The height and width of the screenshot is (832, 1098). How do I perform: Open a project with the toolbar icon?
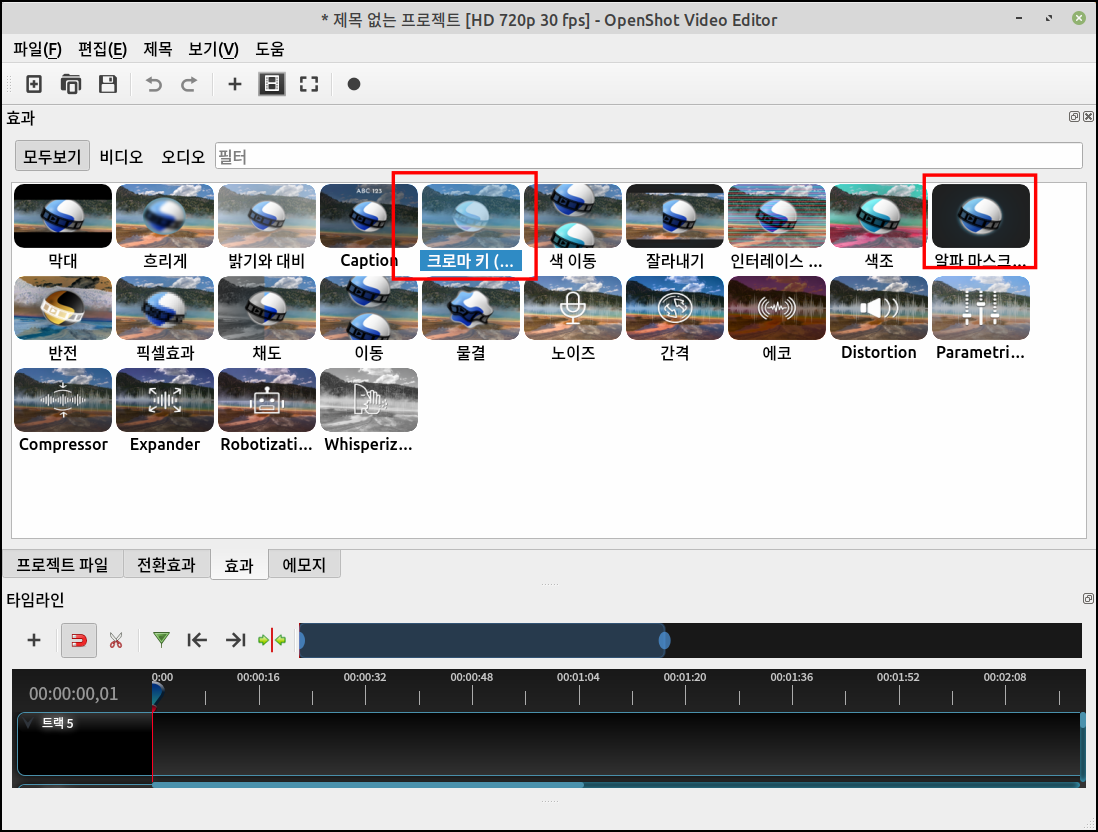(71, 84)
